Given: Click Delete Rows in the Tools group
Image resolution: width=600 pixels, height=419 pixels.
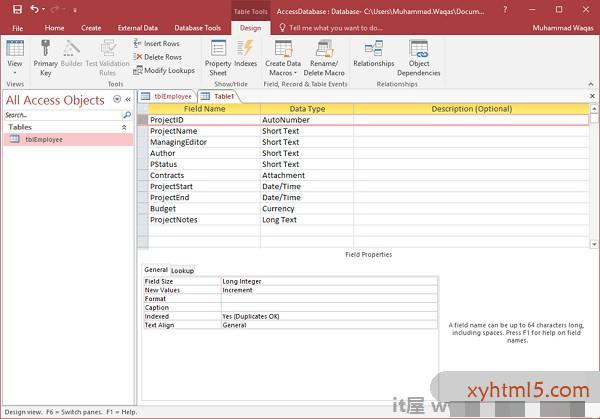Looking at the screenshot, I should coord(157,57).
